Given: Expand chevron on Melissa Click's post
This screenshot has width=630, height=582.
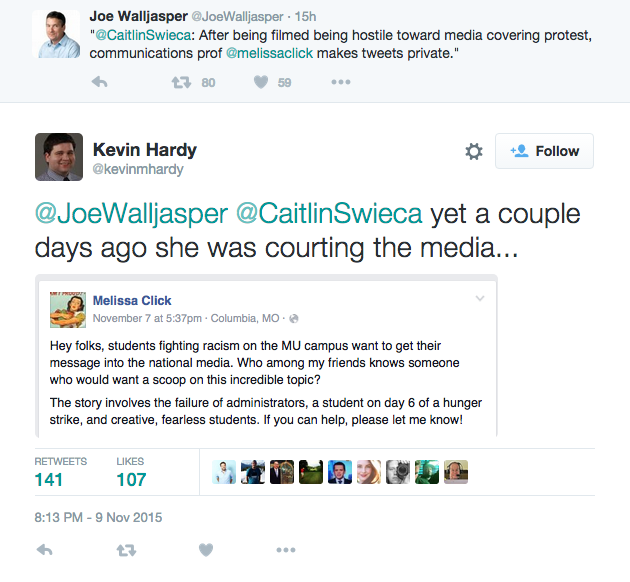Looking at the screenshot, I should (480, 298).
